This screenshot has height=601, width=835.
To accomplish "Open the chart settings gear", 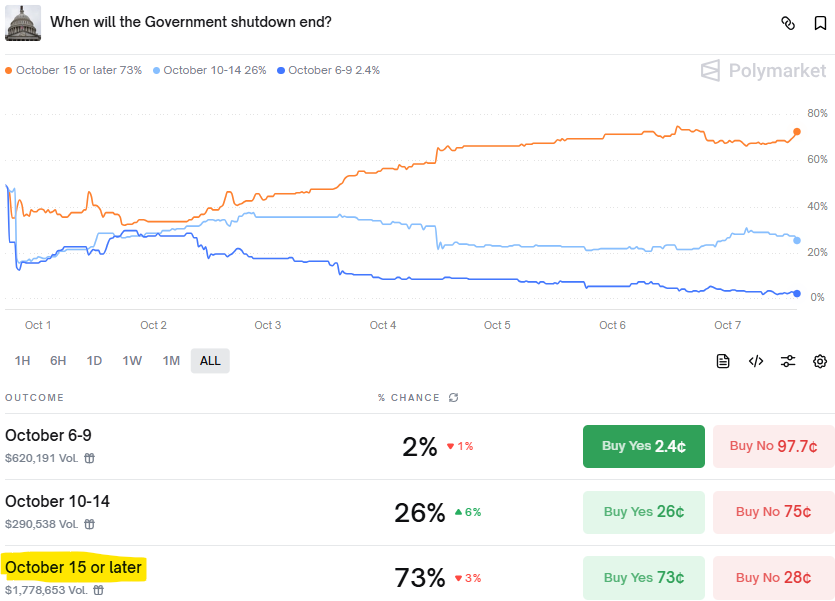I will pos(820,361).
